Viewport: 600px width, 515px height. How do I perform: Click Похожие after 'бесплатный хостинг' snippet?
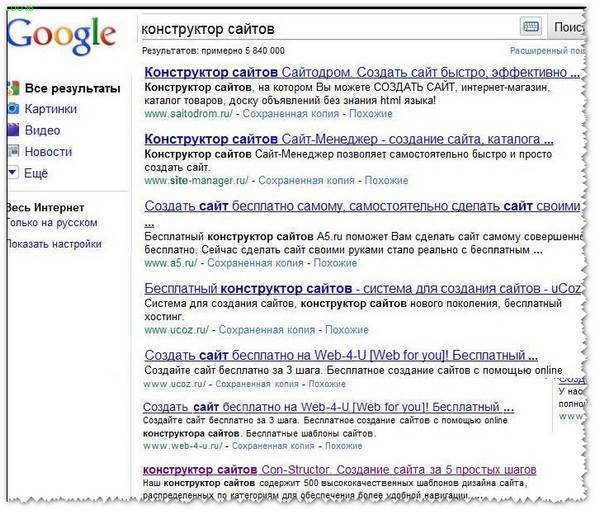(347, 330)
